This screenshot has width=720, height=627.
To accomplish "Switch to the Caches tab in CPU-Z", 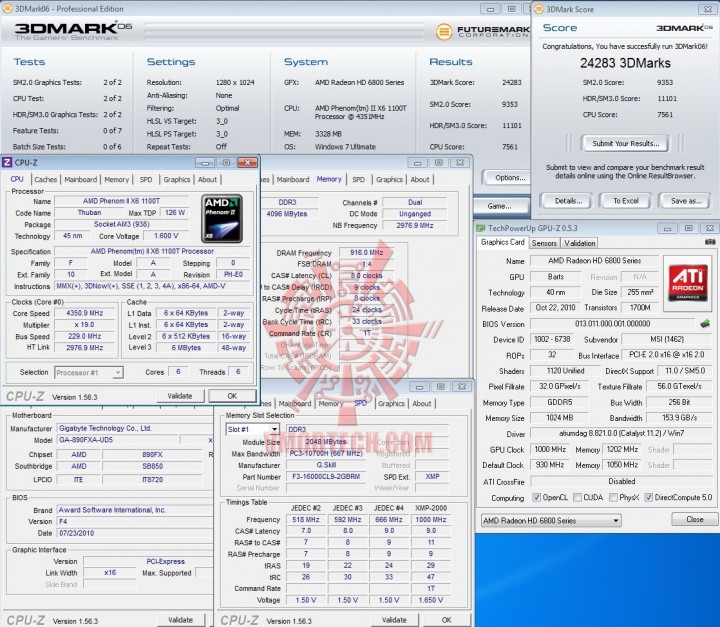I will [x=45, y=180].
